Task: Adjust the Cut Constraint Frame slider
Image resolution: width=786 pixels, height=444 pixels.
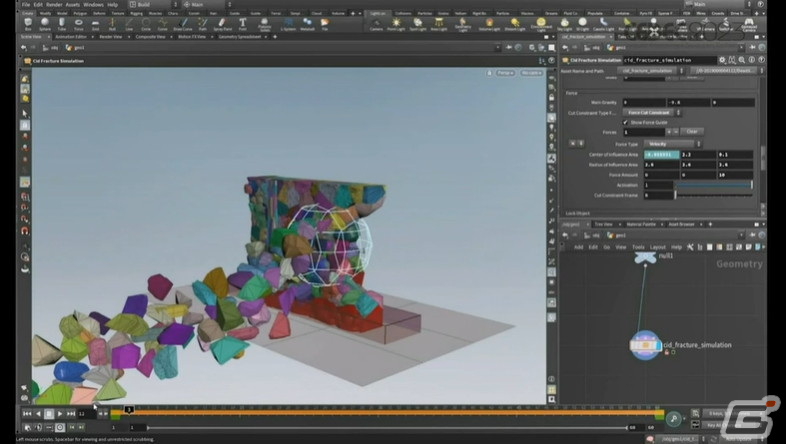Action: (x=714, y=195)
